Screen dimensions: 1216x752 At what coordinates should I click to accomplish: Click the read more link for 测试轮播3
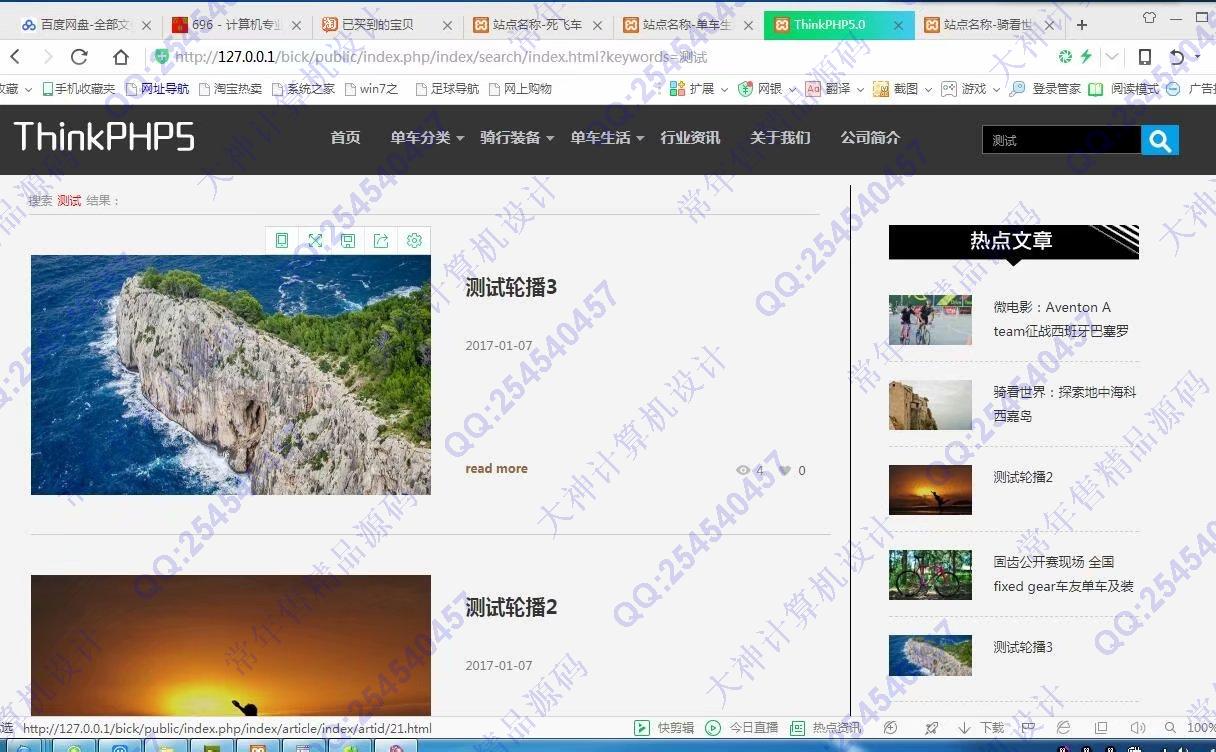496,469
